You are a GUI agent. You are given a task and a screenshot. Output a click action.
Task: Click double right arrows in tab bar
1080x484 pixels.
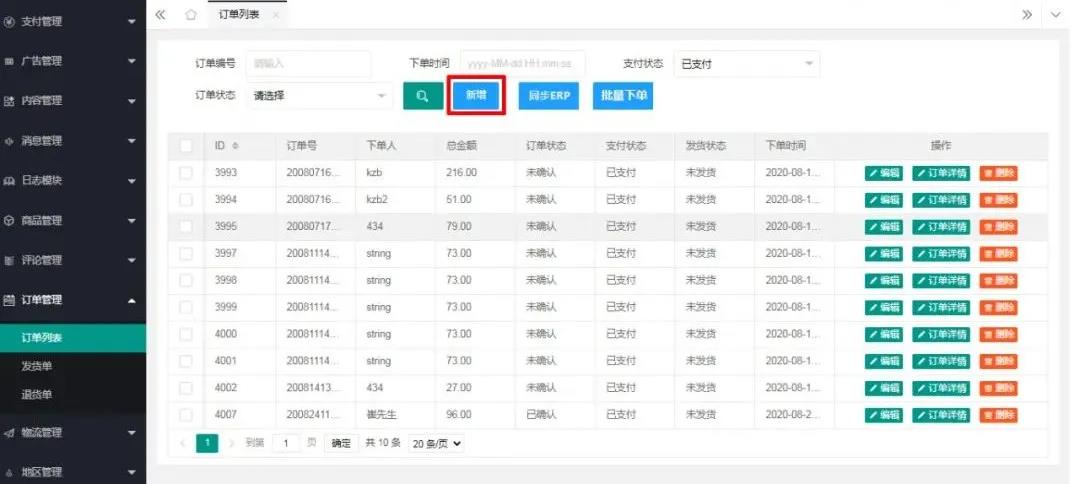tap(1027, 14)
